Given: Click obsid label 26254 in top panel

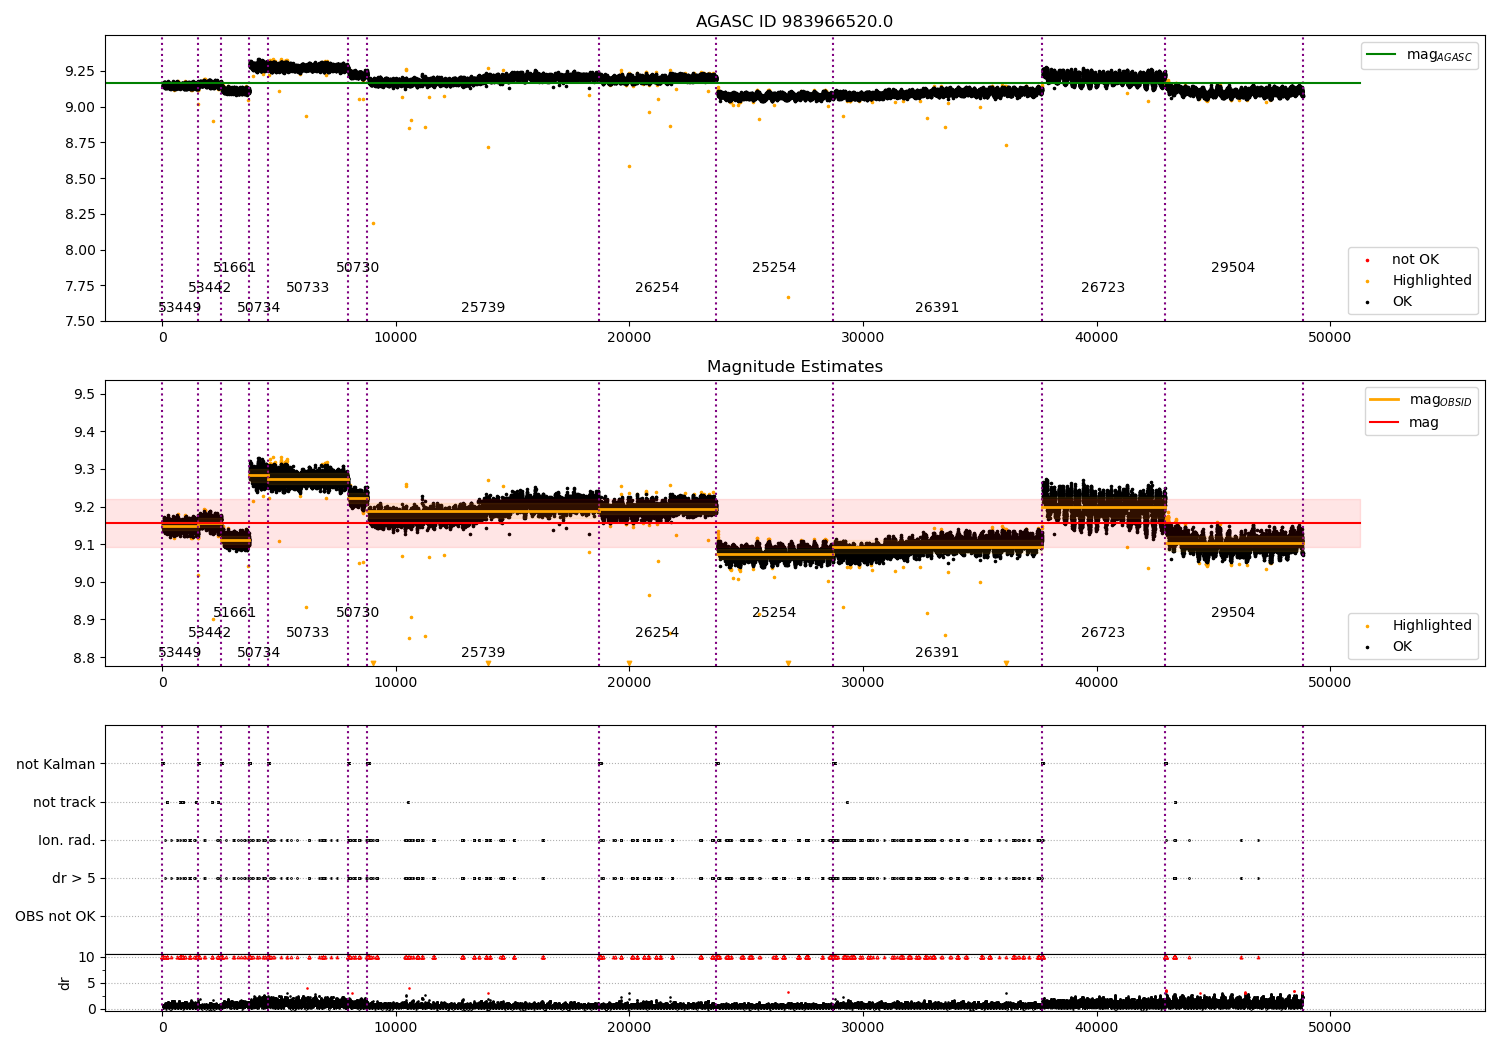Looking at the screenshot, I should [657, 288].
